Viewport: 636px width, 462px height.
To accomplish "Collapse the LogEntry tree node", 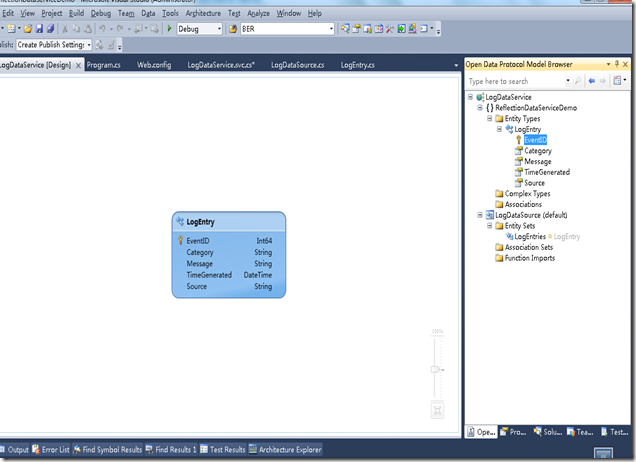I will pyautogui.click(x=499, y=130).
